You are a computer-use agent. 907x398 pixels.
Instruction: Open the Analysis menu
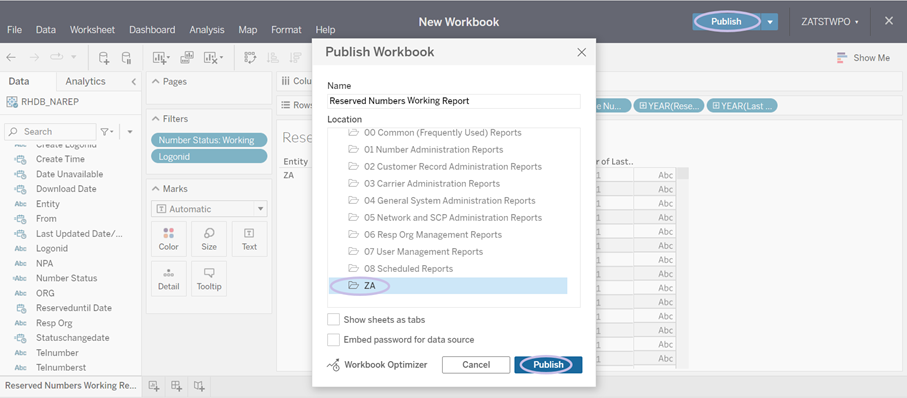point(207,30)
